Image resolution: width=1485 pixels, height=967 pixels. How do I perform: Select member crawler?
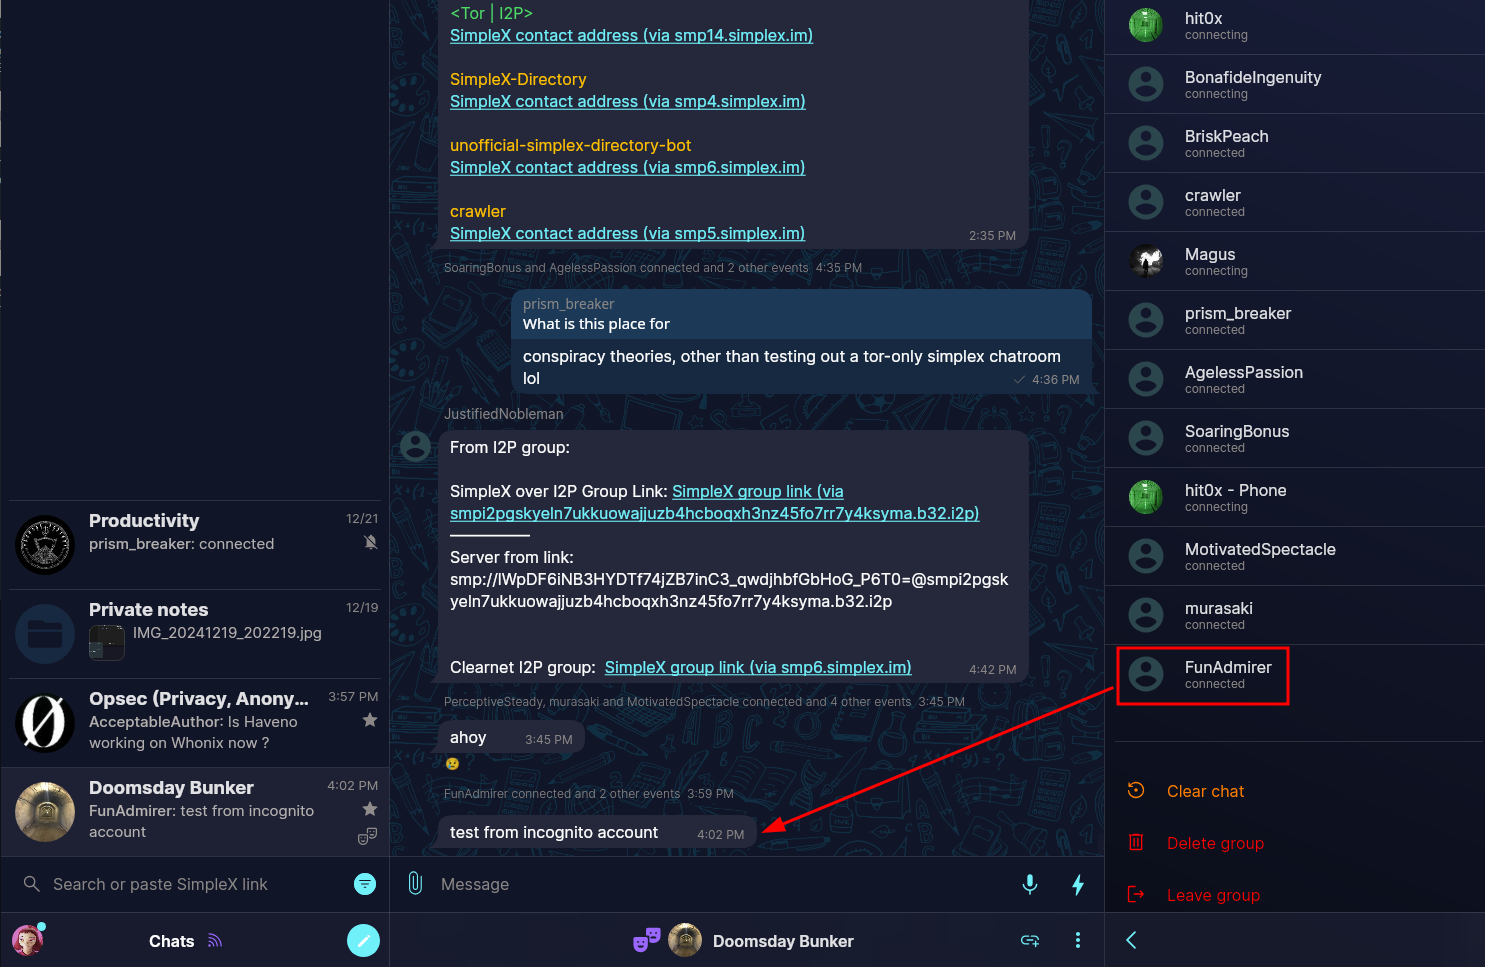tap(1295, 202)
